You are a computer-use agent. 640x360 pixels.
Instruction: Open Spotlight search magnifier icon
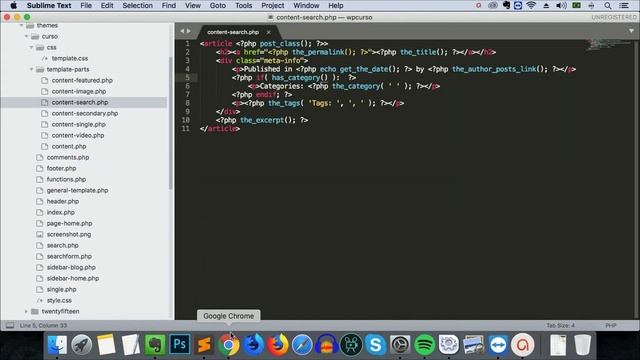(608, 5)
